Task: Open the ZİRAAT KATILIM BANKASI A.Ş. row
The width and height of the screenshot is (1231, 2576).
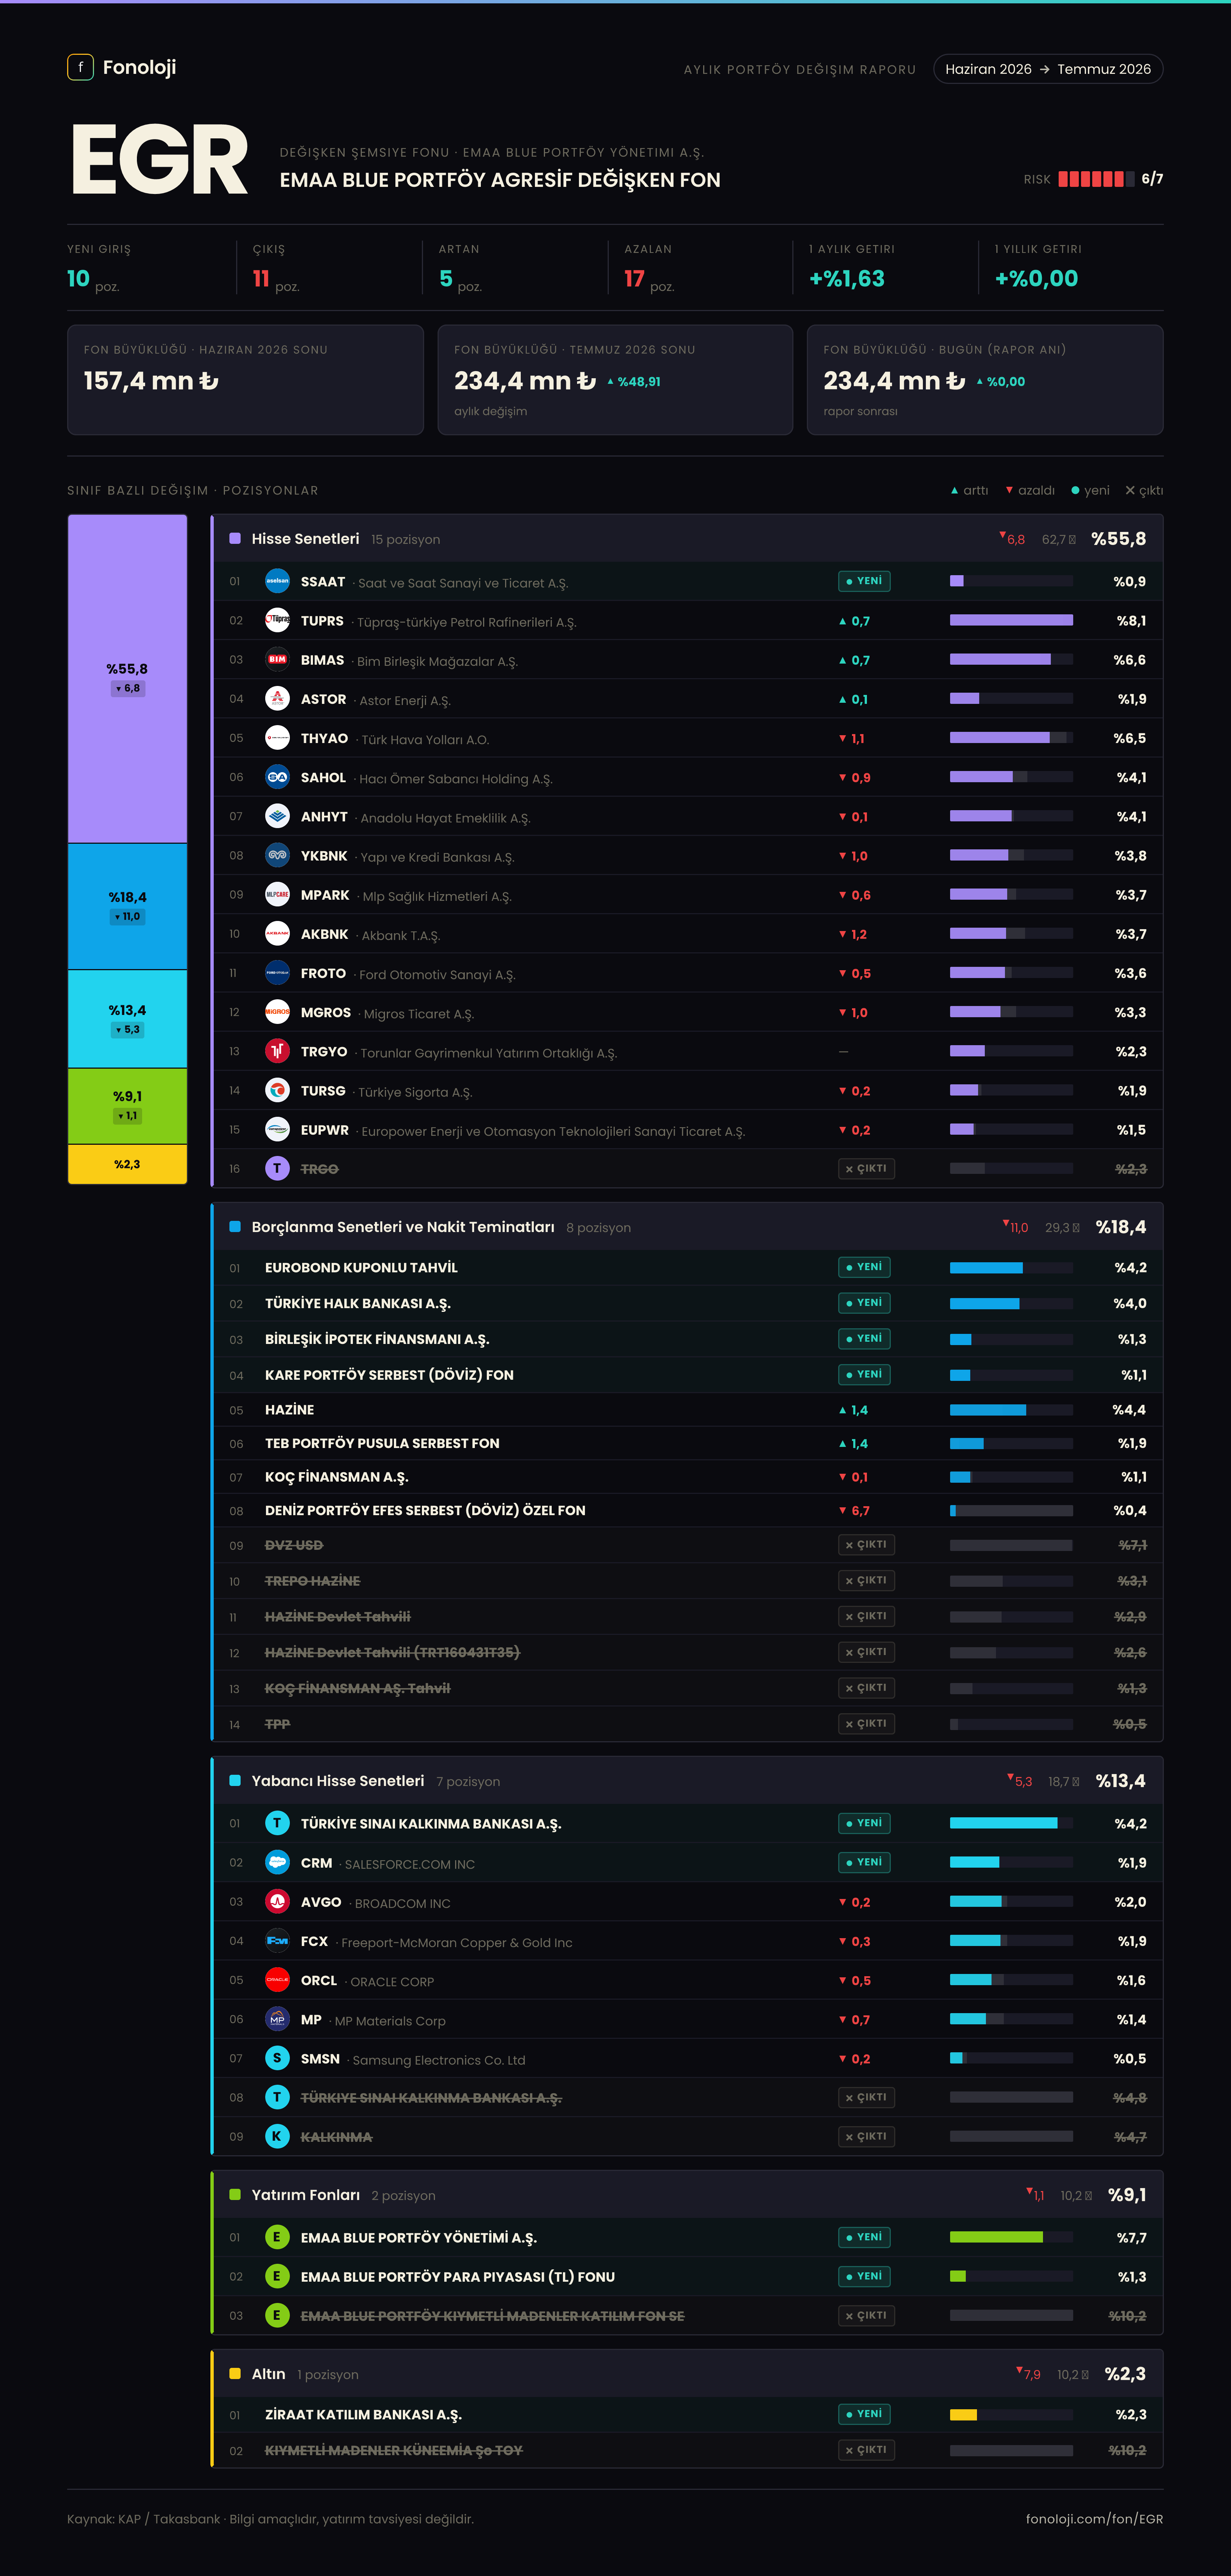Action: point(688,2414)
